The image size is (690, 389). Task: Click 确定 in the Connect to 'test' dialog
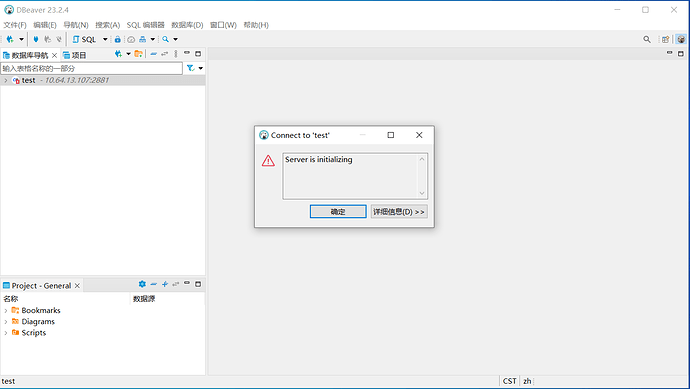coord(338,212)
